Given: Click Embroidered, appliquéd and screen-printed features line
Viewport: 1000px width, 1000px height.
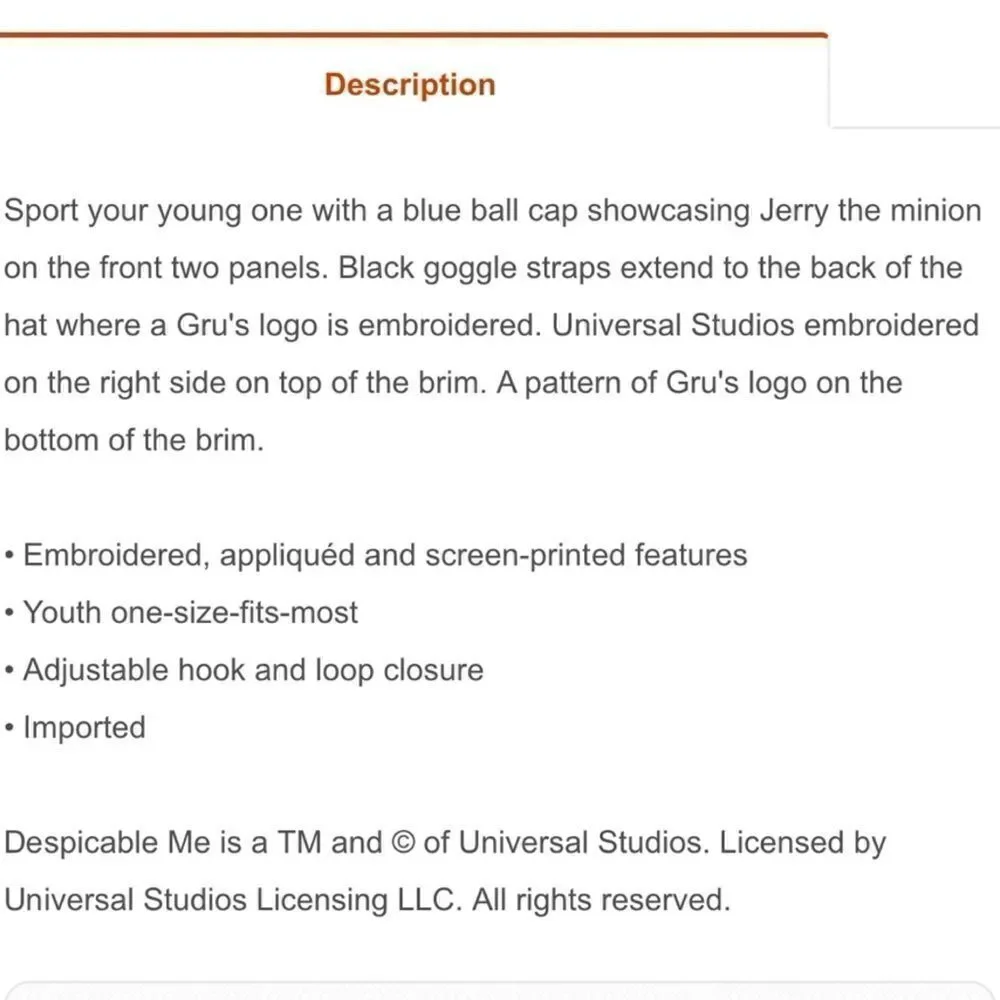Looking at the screenshot, I should [385, 555].
